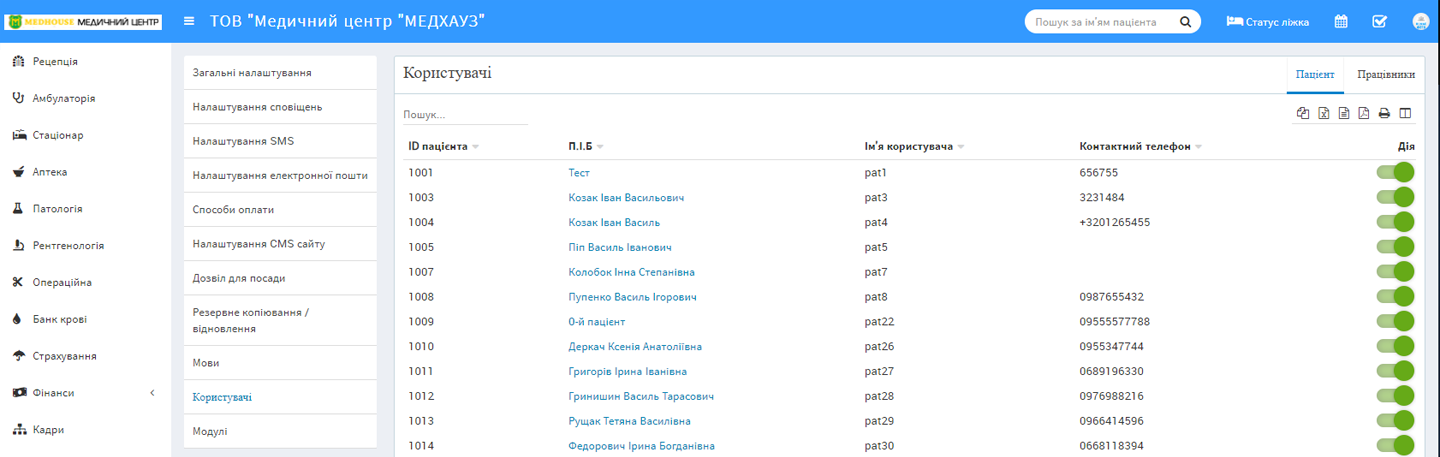
Task: Toggle active switch for patient 1011
Action: tap(1395, 371)
